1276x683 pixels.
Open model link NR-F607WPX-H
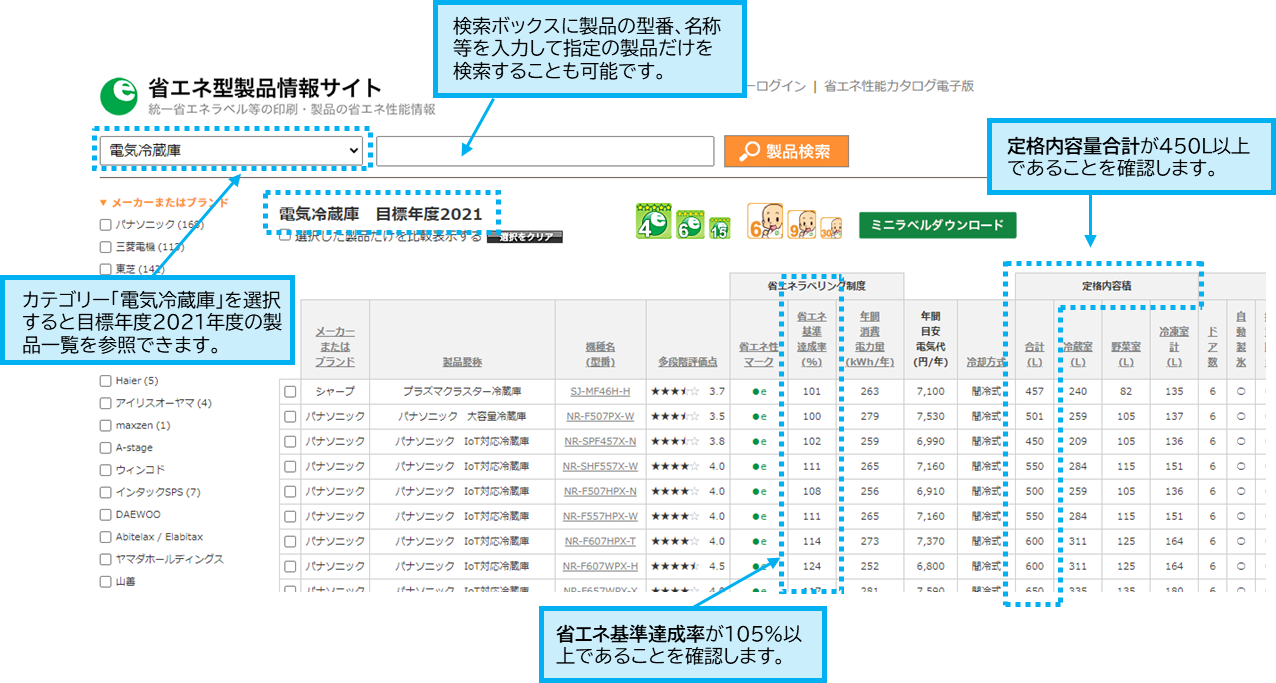600,566
